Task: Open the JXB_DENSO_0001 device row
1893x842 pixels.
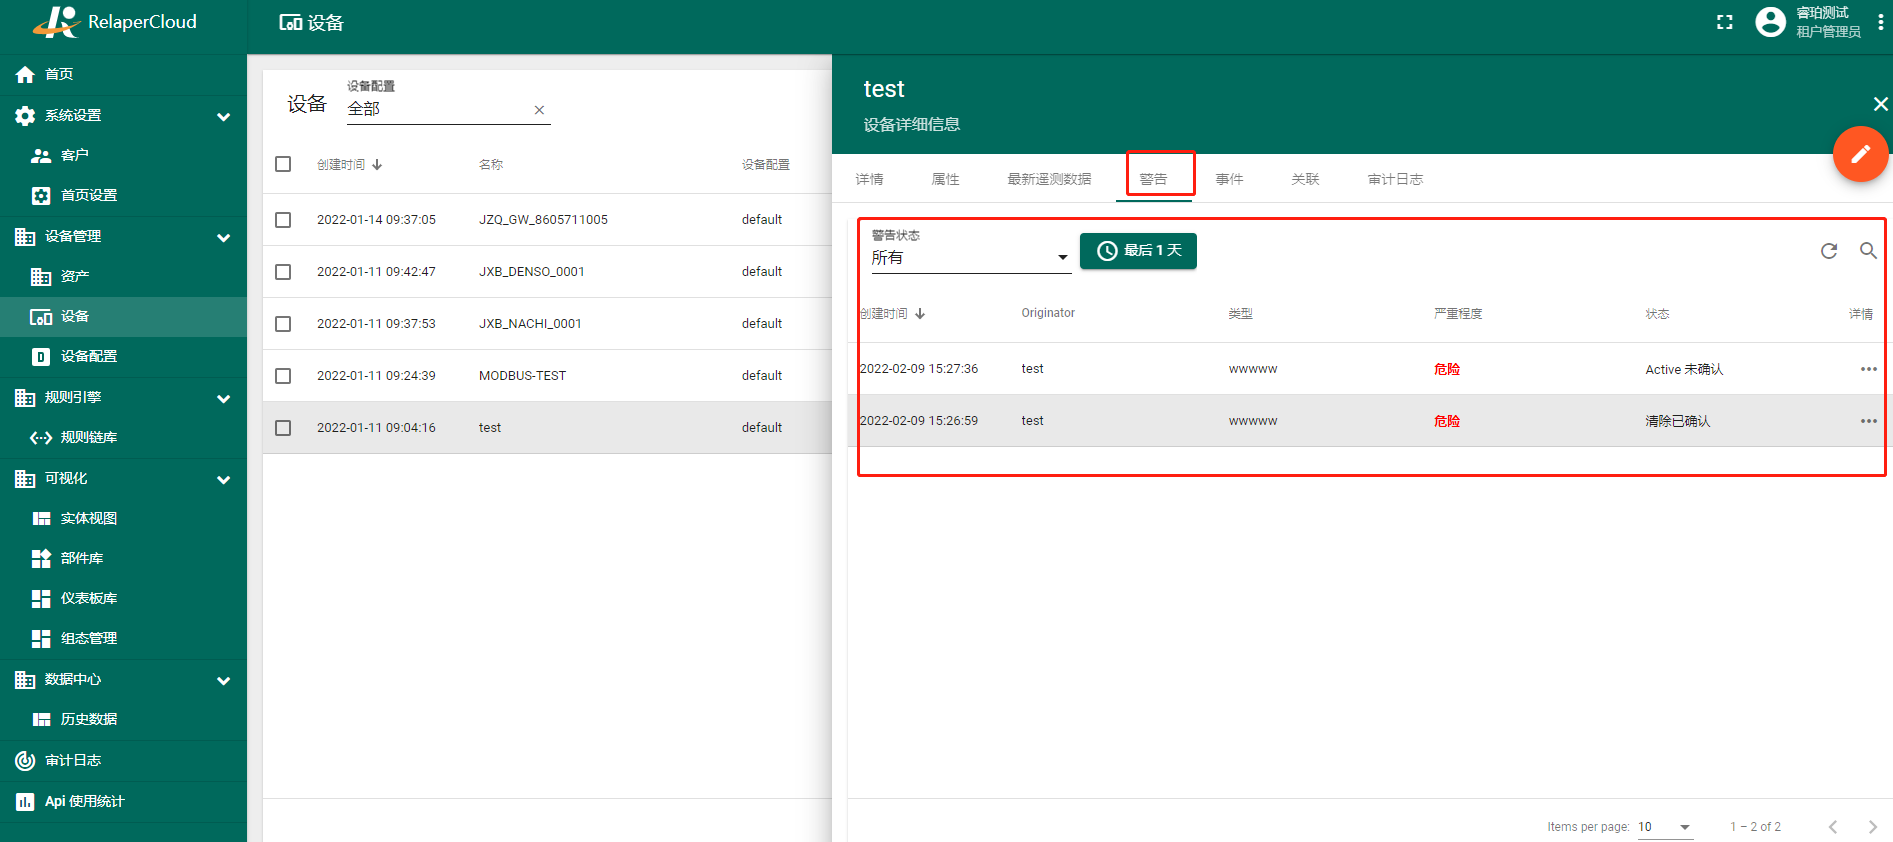Action: (547, 272)
